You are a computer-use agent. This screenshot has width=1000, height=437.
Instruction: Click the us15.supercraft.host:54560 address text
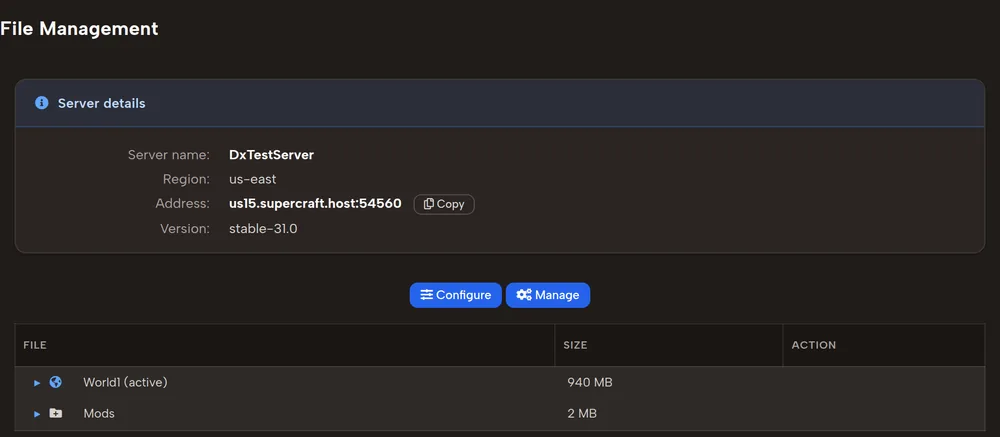(x=315, y=204)
